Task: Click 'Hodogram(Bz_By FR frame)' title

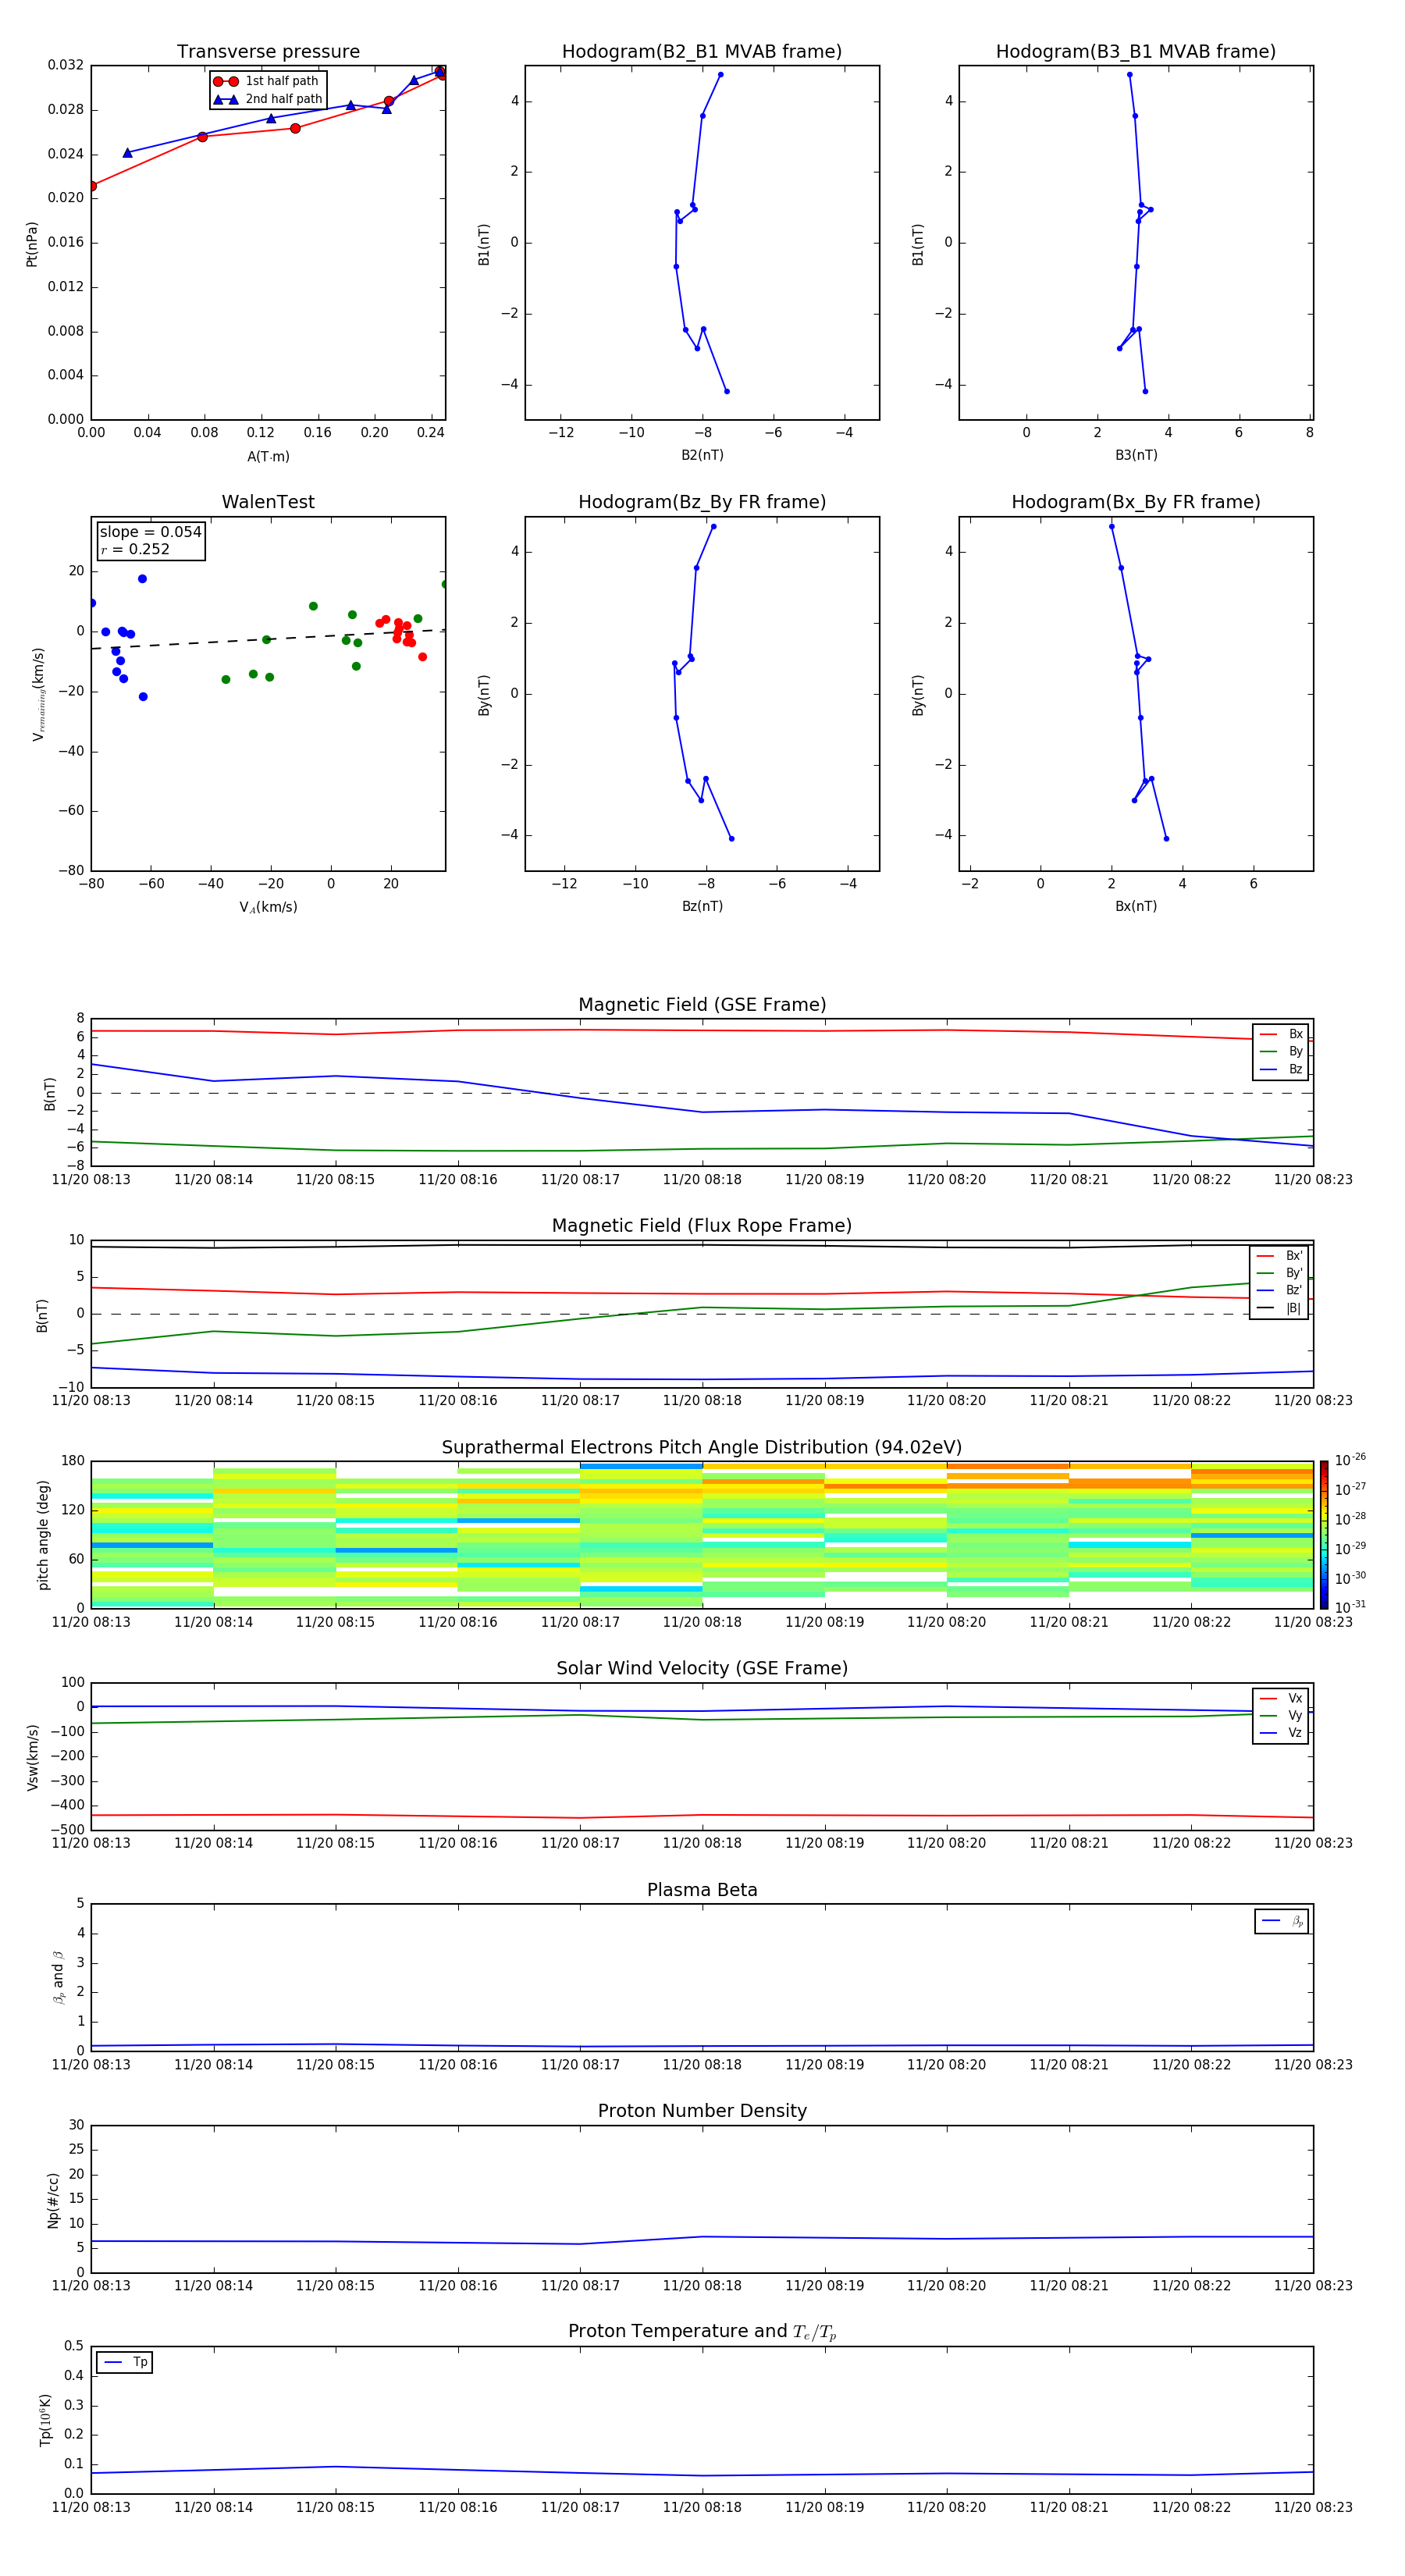Action: click(702, 502)
